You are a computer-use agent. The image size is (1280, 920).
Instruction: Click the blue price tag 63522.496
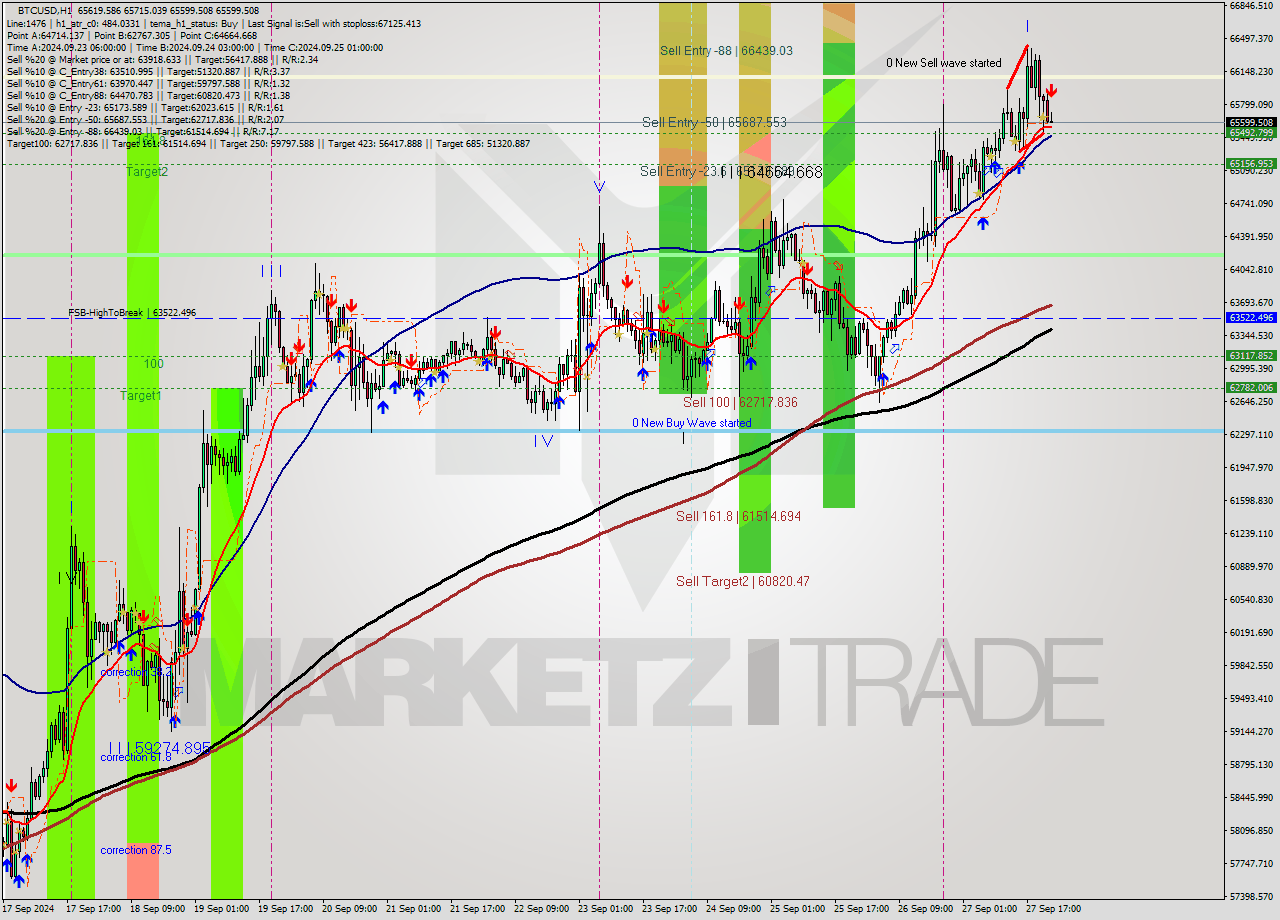click(x=1251, y=317)
